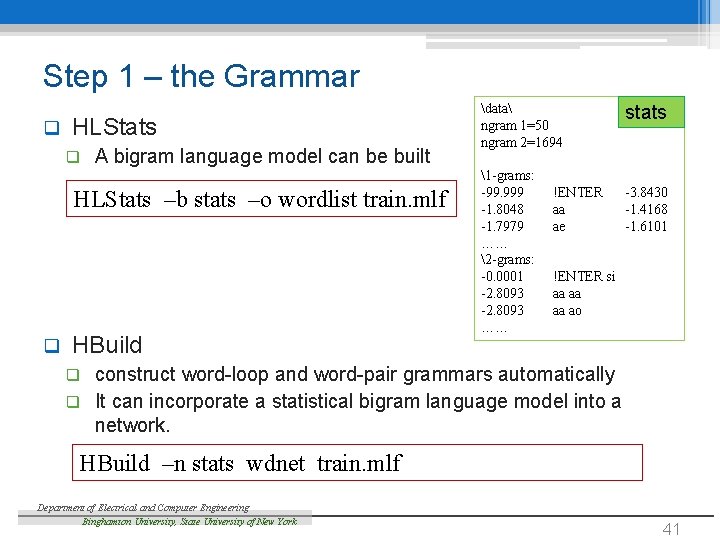720x540 pixels.
Task: Click the value "-1.4168"
Action: click(x=646, y=209)
